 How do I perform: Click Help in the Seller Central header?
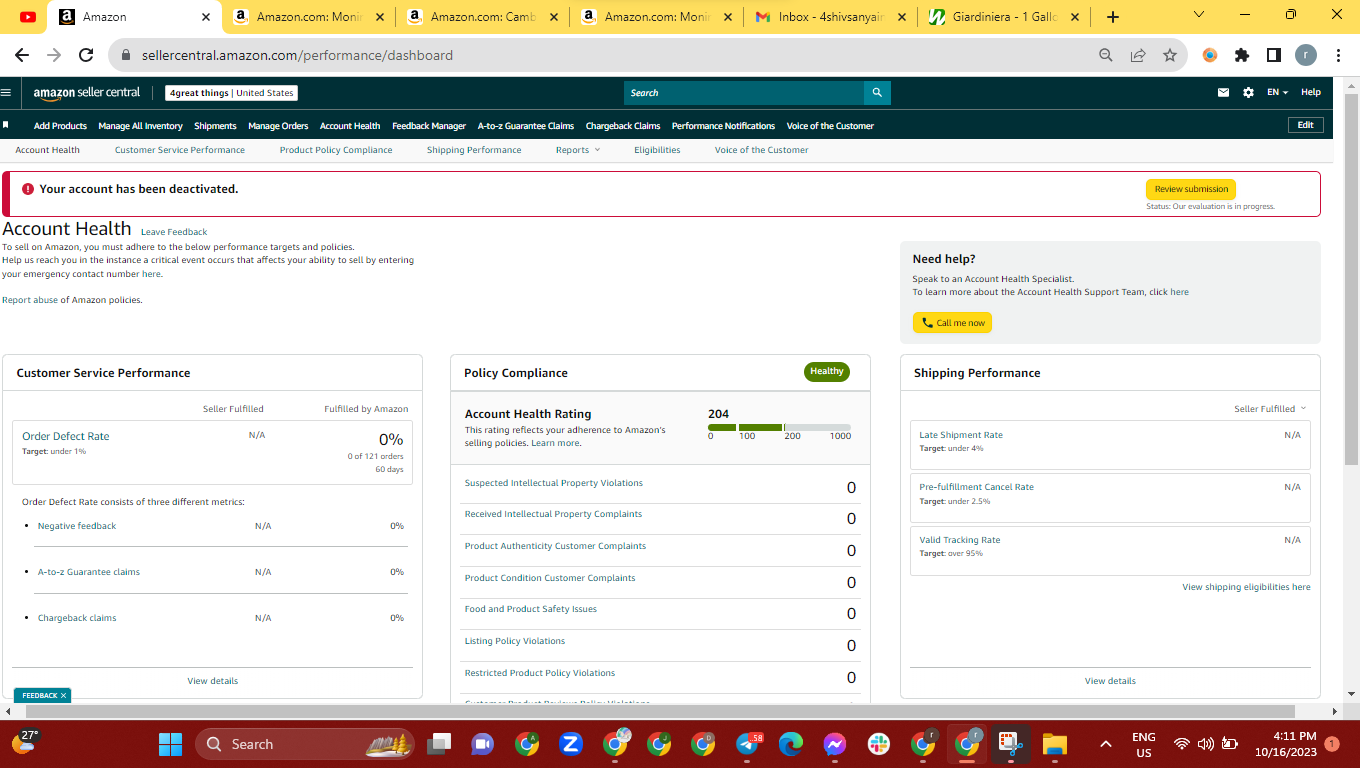(x=1311, y=92)
